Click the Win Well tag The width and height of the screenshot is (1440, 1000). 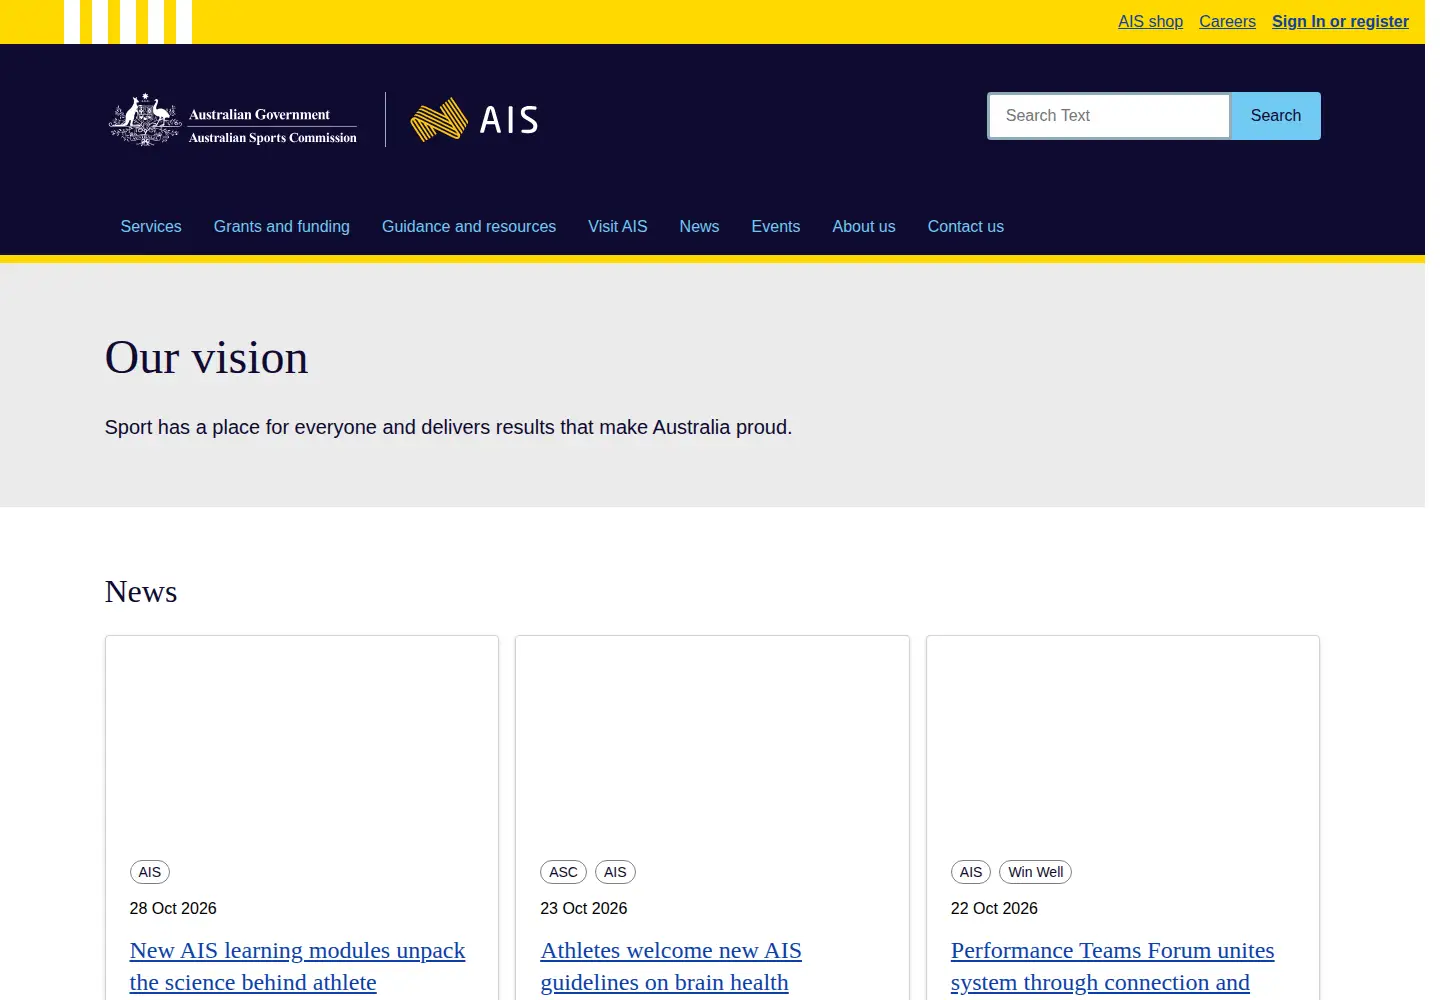[1035, 872]
